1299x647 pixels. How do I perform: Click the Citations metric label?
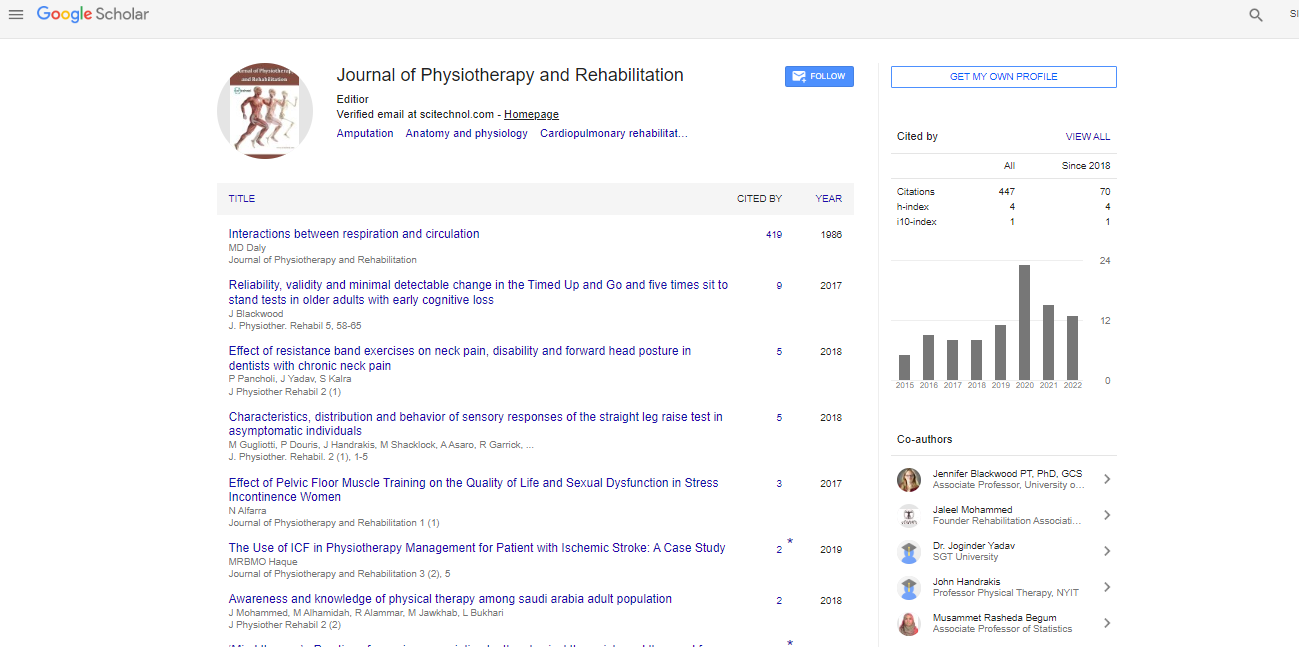click(916, 192)
